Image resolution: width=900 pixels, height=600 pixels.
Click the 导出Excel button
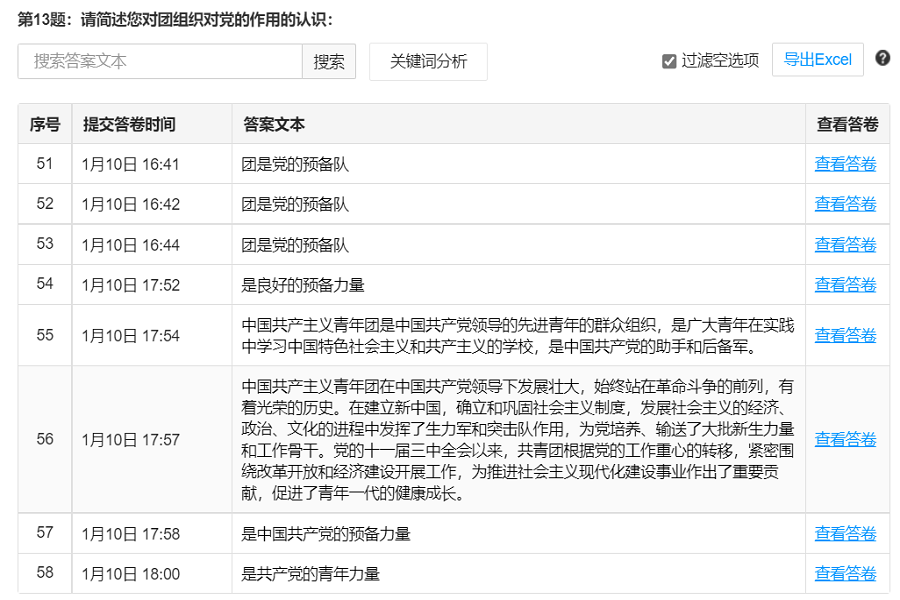point(817,59)
